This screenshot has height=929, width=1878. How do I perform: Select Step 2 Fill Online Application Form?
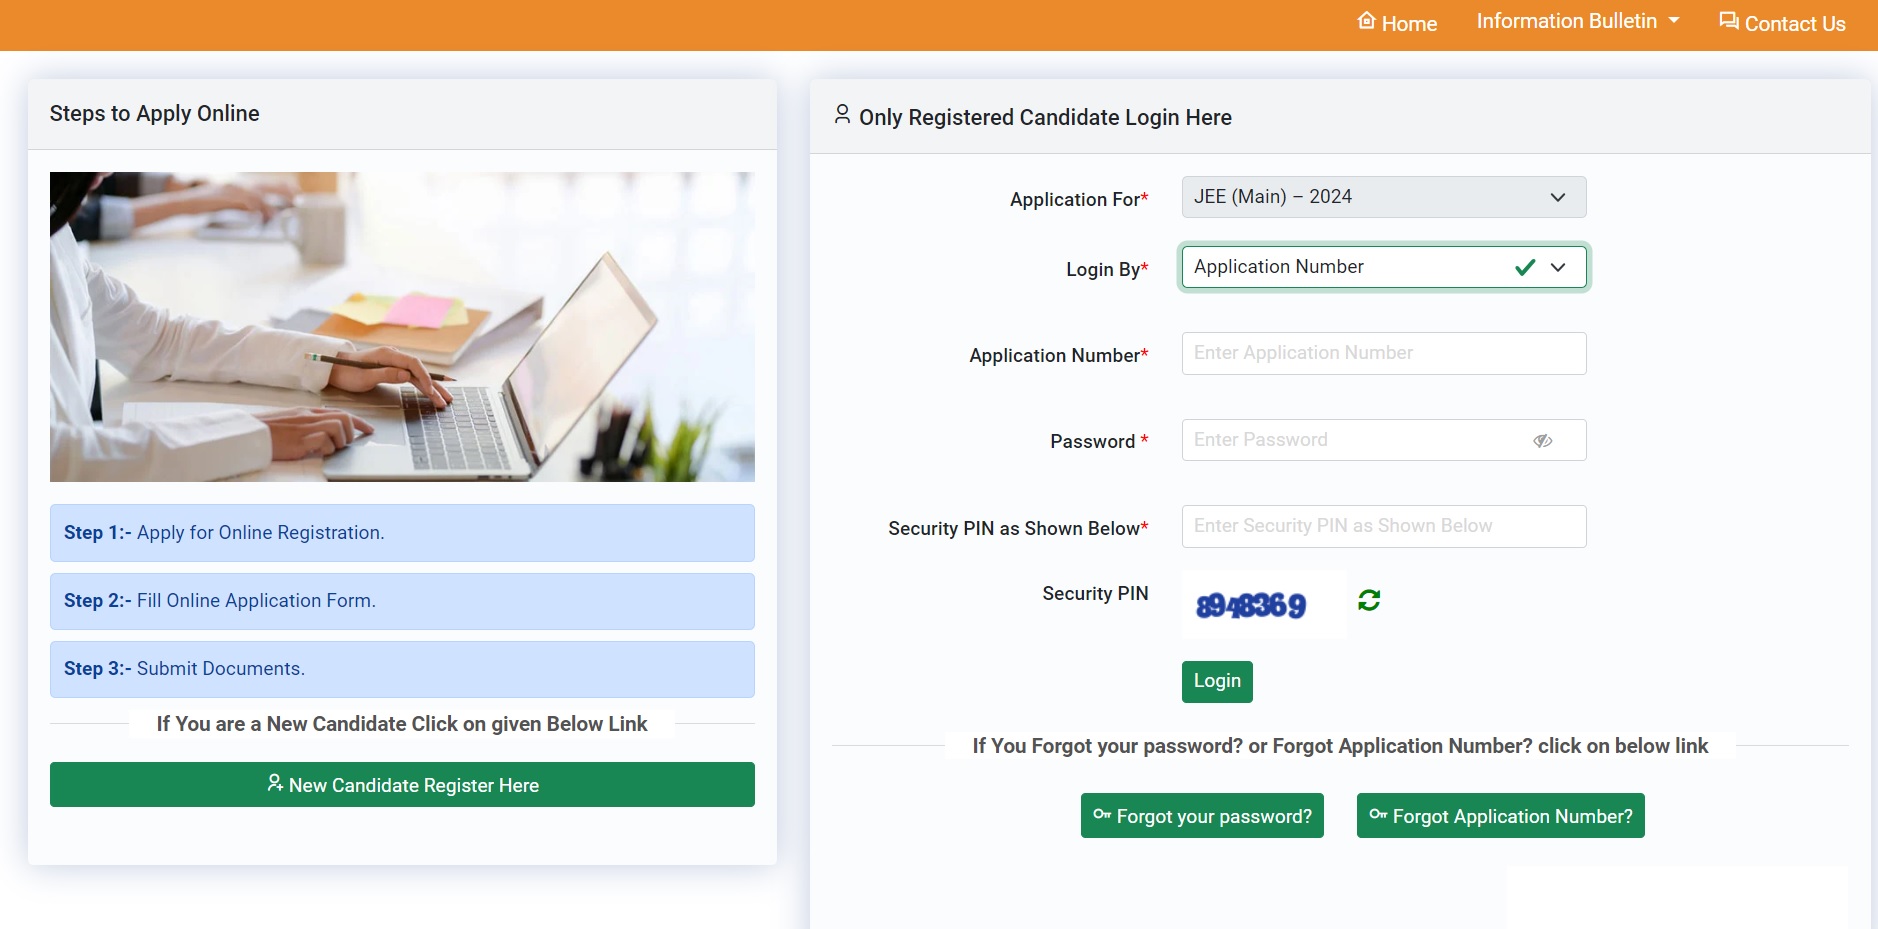click(402, 601)
